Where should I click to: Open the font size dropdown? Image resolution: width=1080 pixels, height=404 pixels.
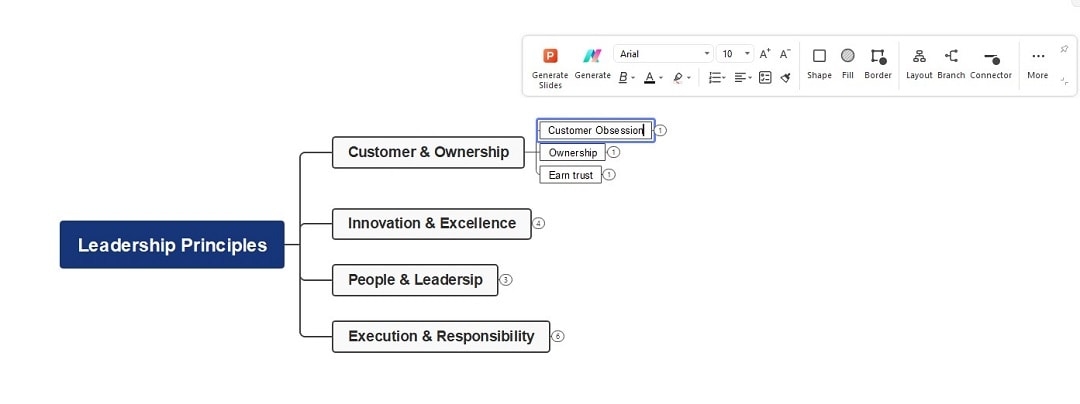747,54
